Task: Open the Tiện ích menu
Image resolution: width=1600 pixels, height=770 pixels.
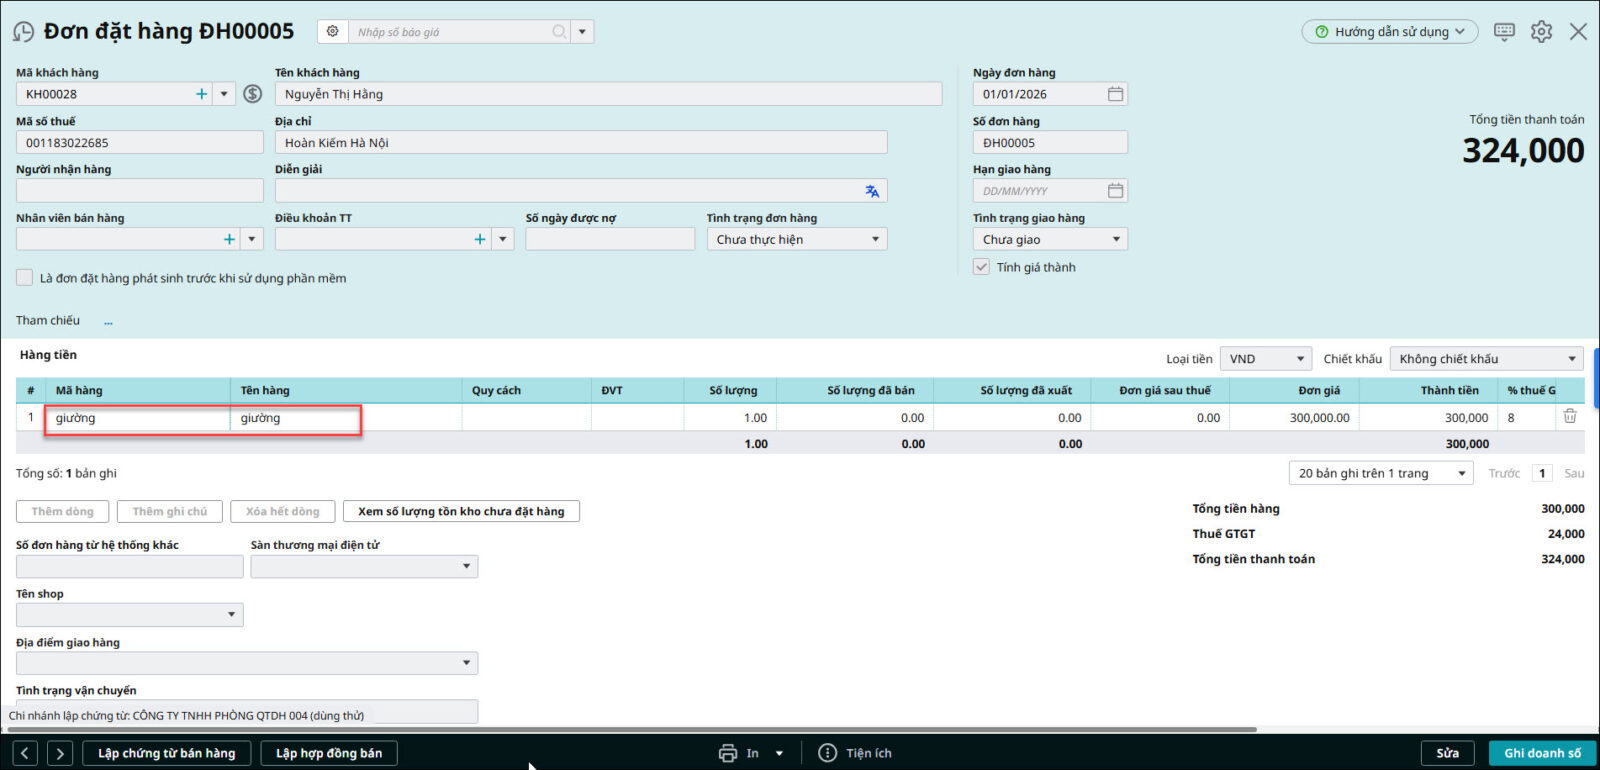Action: (x=856, y=753)
